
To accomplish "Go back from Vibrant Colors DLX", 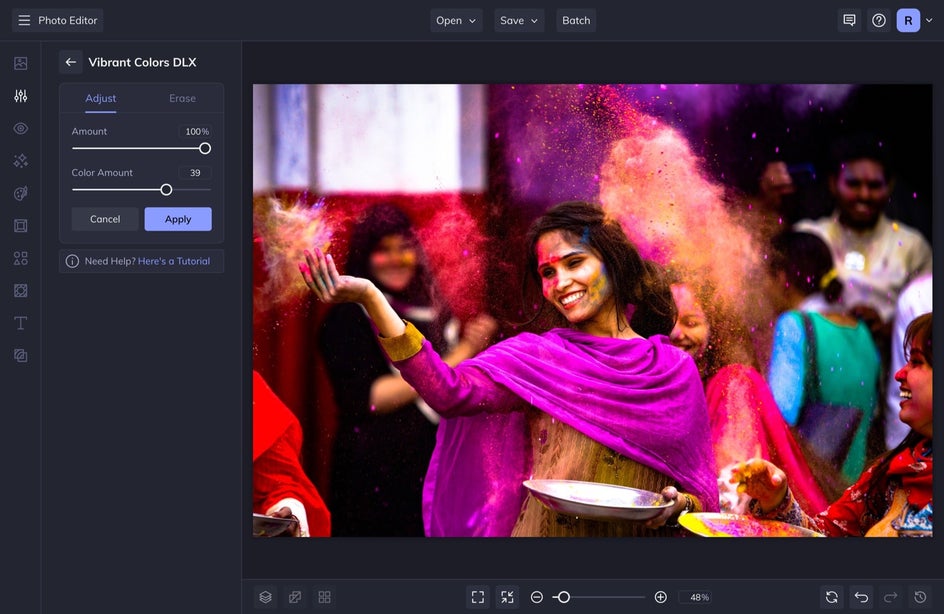I will point(70,62).
